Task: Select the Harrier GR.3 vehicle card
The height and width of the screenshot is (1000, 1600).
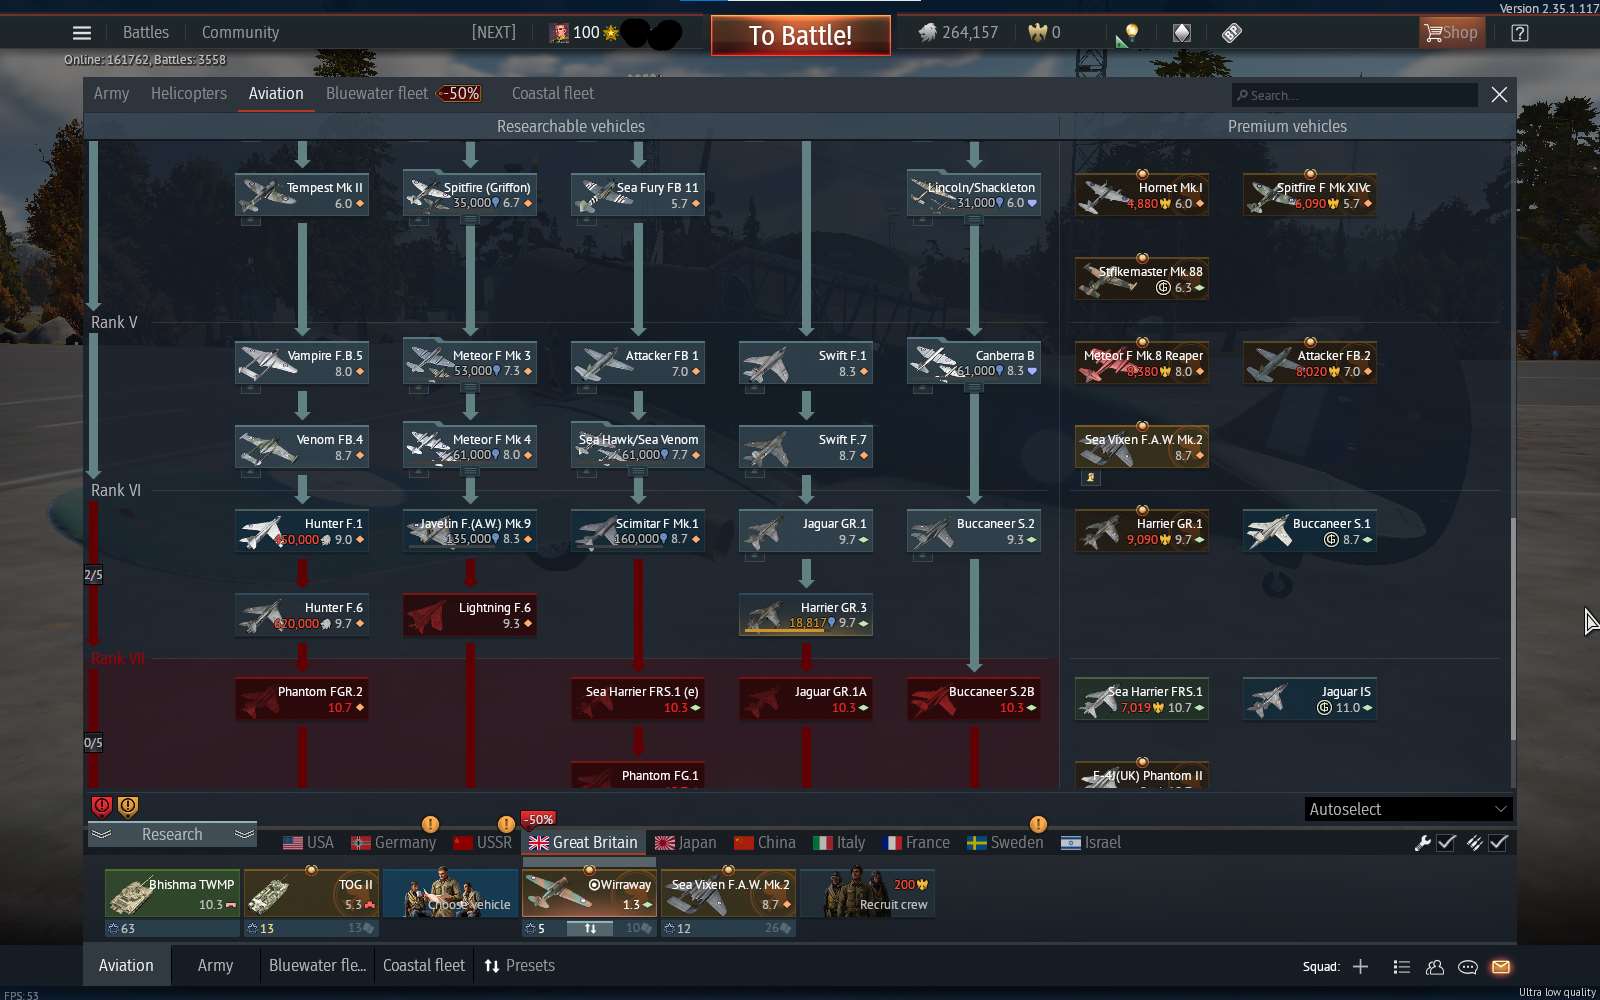Action: (806, 615)
